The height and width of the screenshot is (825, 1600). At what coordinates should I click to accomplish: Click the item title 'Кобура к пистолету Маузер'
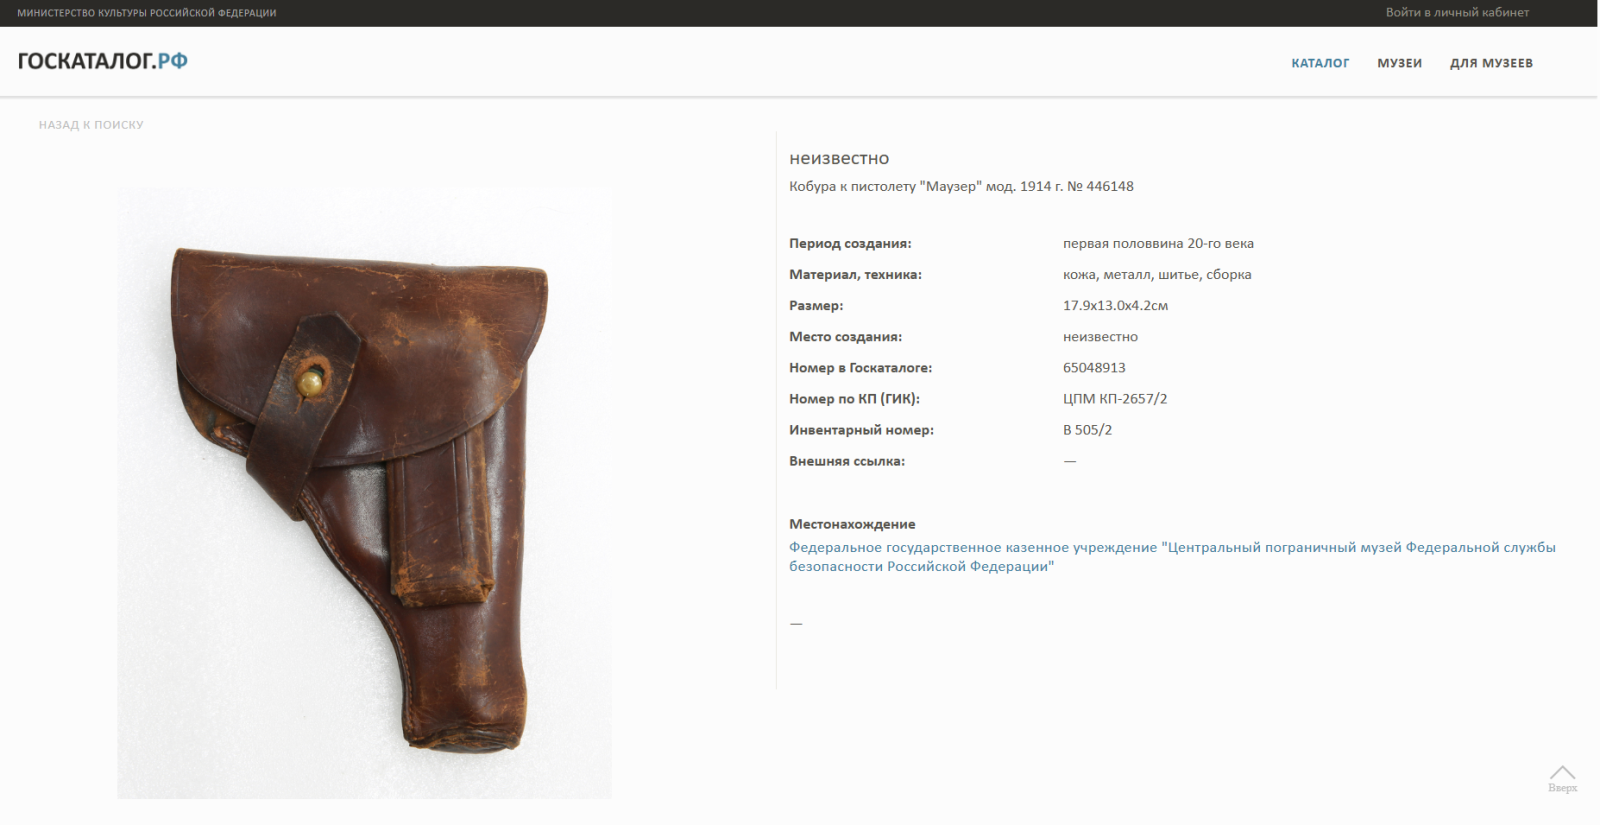point(961,186)
